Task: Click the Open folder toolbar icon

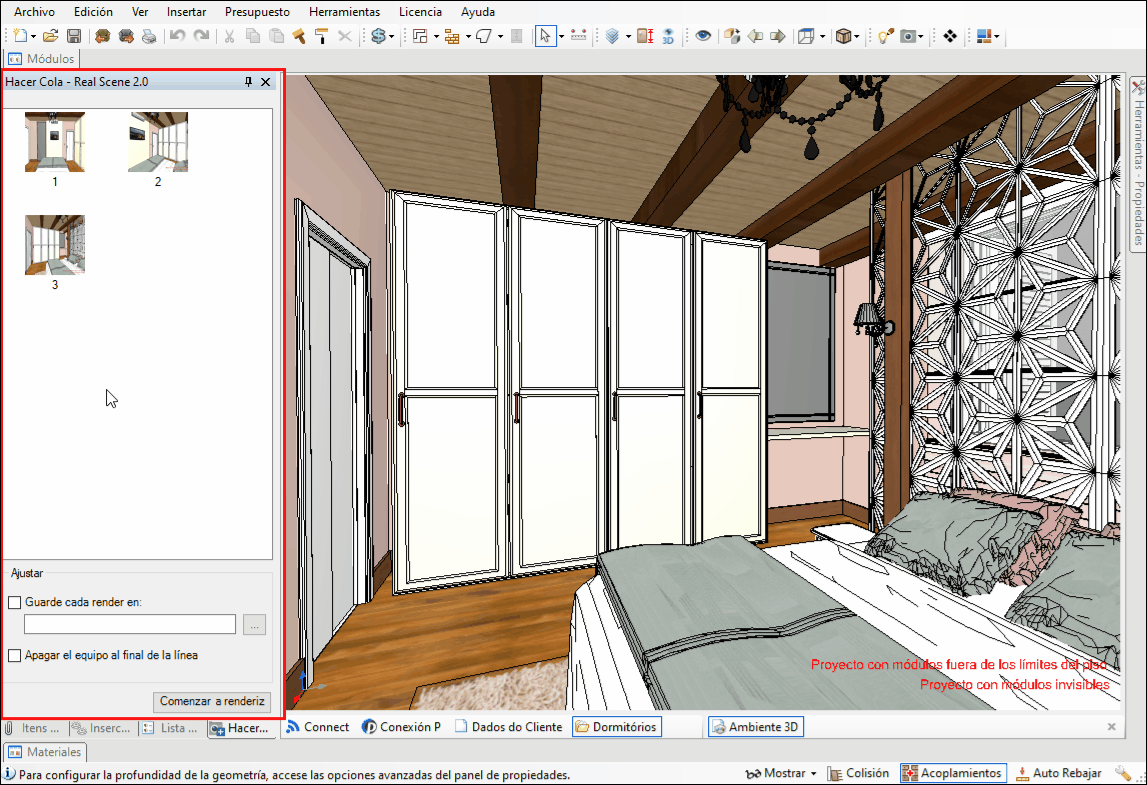Action: (50, 36)
